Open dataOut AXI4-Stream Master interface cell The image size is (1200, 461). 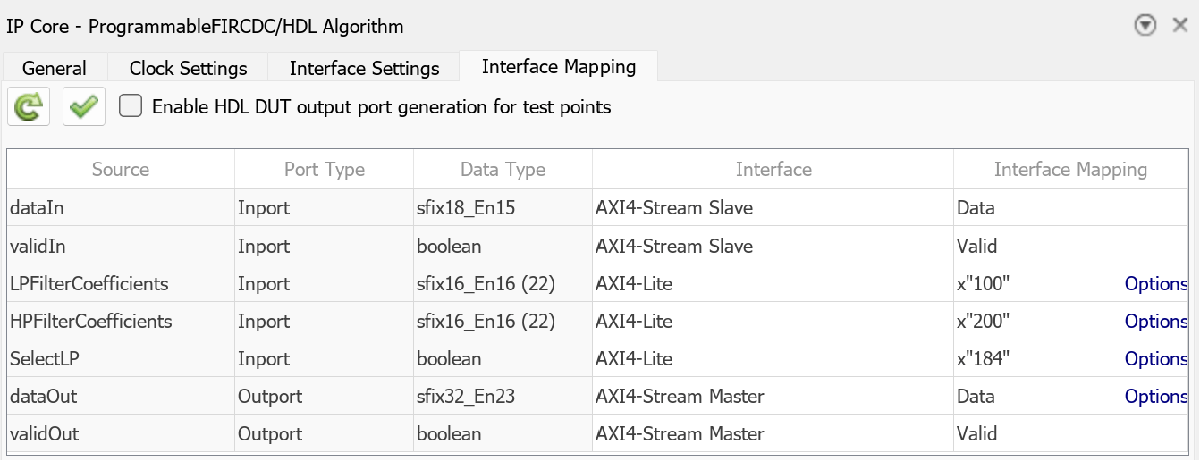point(772,397)
